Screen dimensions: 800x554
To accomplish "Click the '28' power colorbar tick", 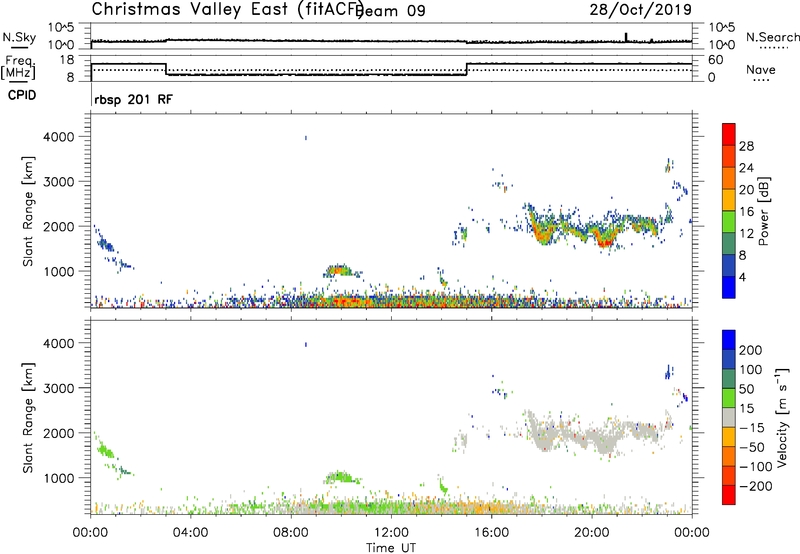I will pyautogui.click(x=746, y=146).
